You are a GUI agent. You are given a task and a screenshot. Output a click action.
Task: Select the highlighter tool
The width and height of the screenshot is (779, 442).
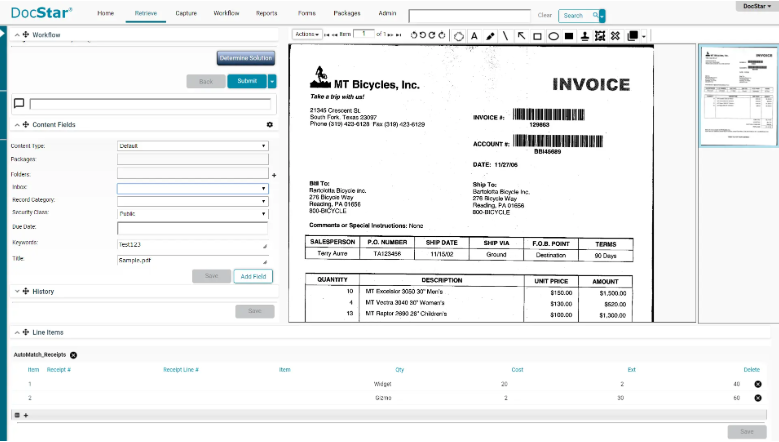[490, 35]
